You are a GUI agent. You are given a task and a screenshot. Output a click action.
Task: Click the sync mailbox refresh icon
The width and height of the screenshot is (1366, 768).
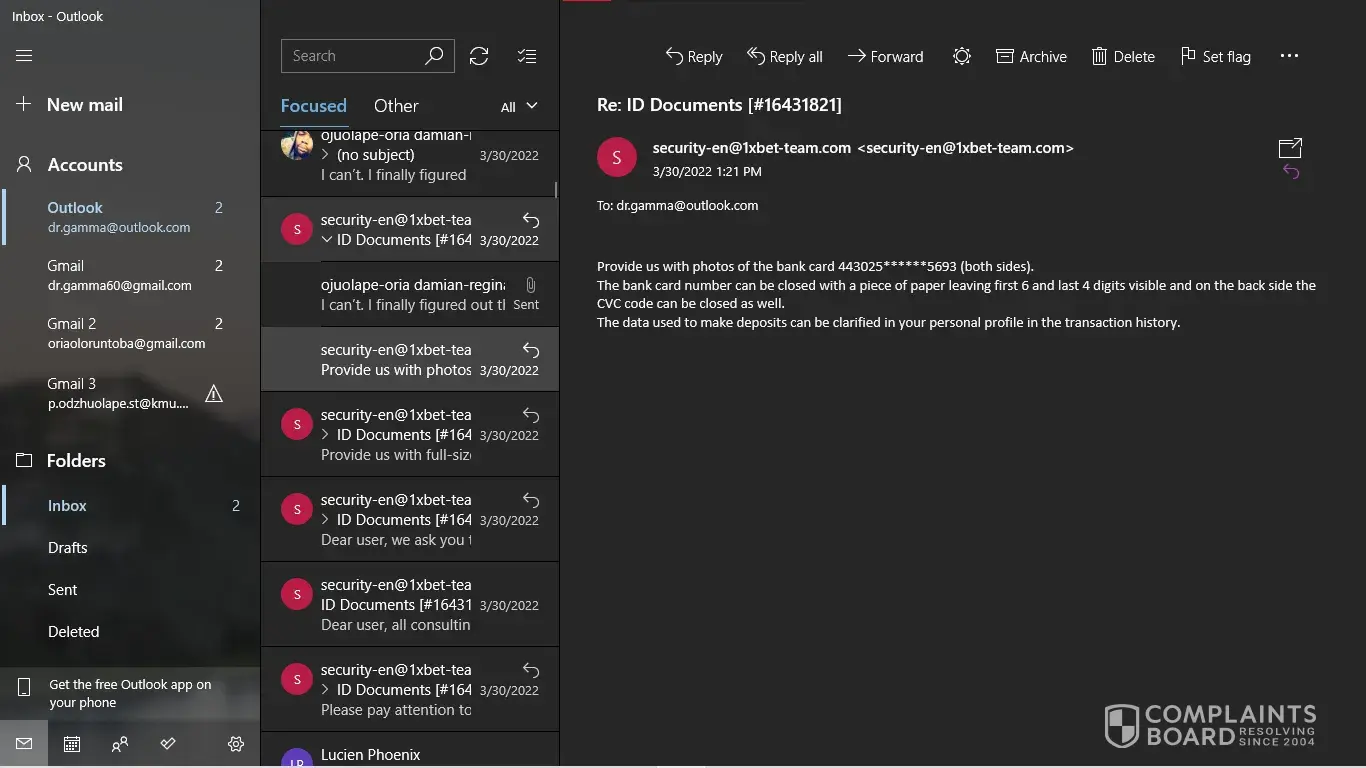tap(479, 56)
